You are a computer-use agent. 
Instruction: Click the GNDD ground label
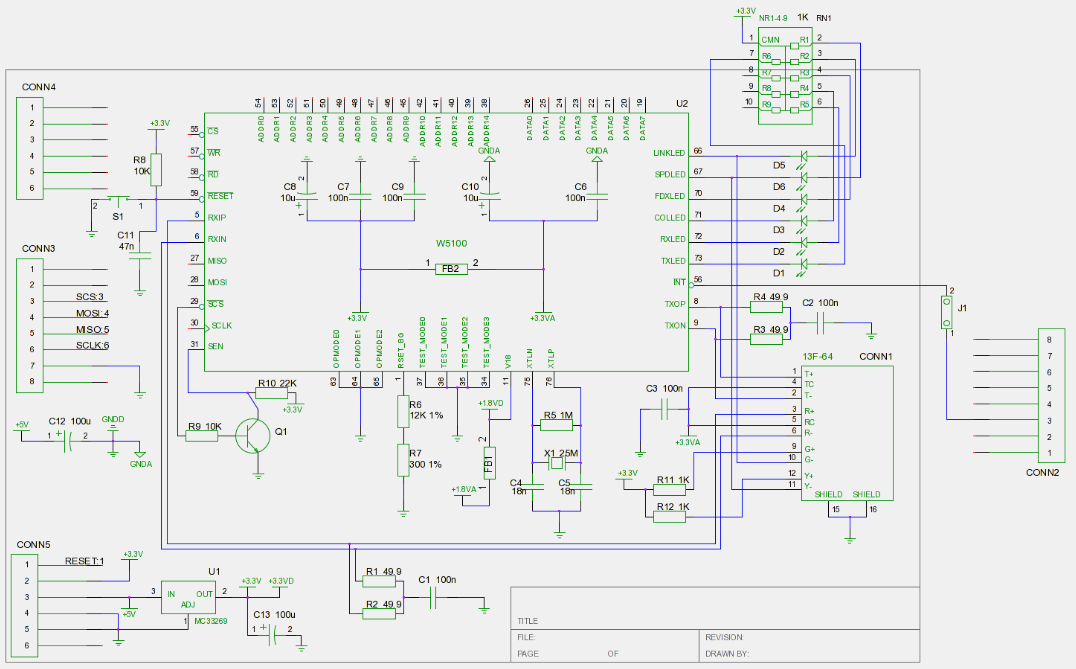pos(113,419)
